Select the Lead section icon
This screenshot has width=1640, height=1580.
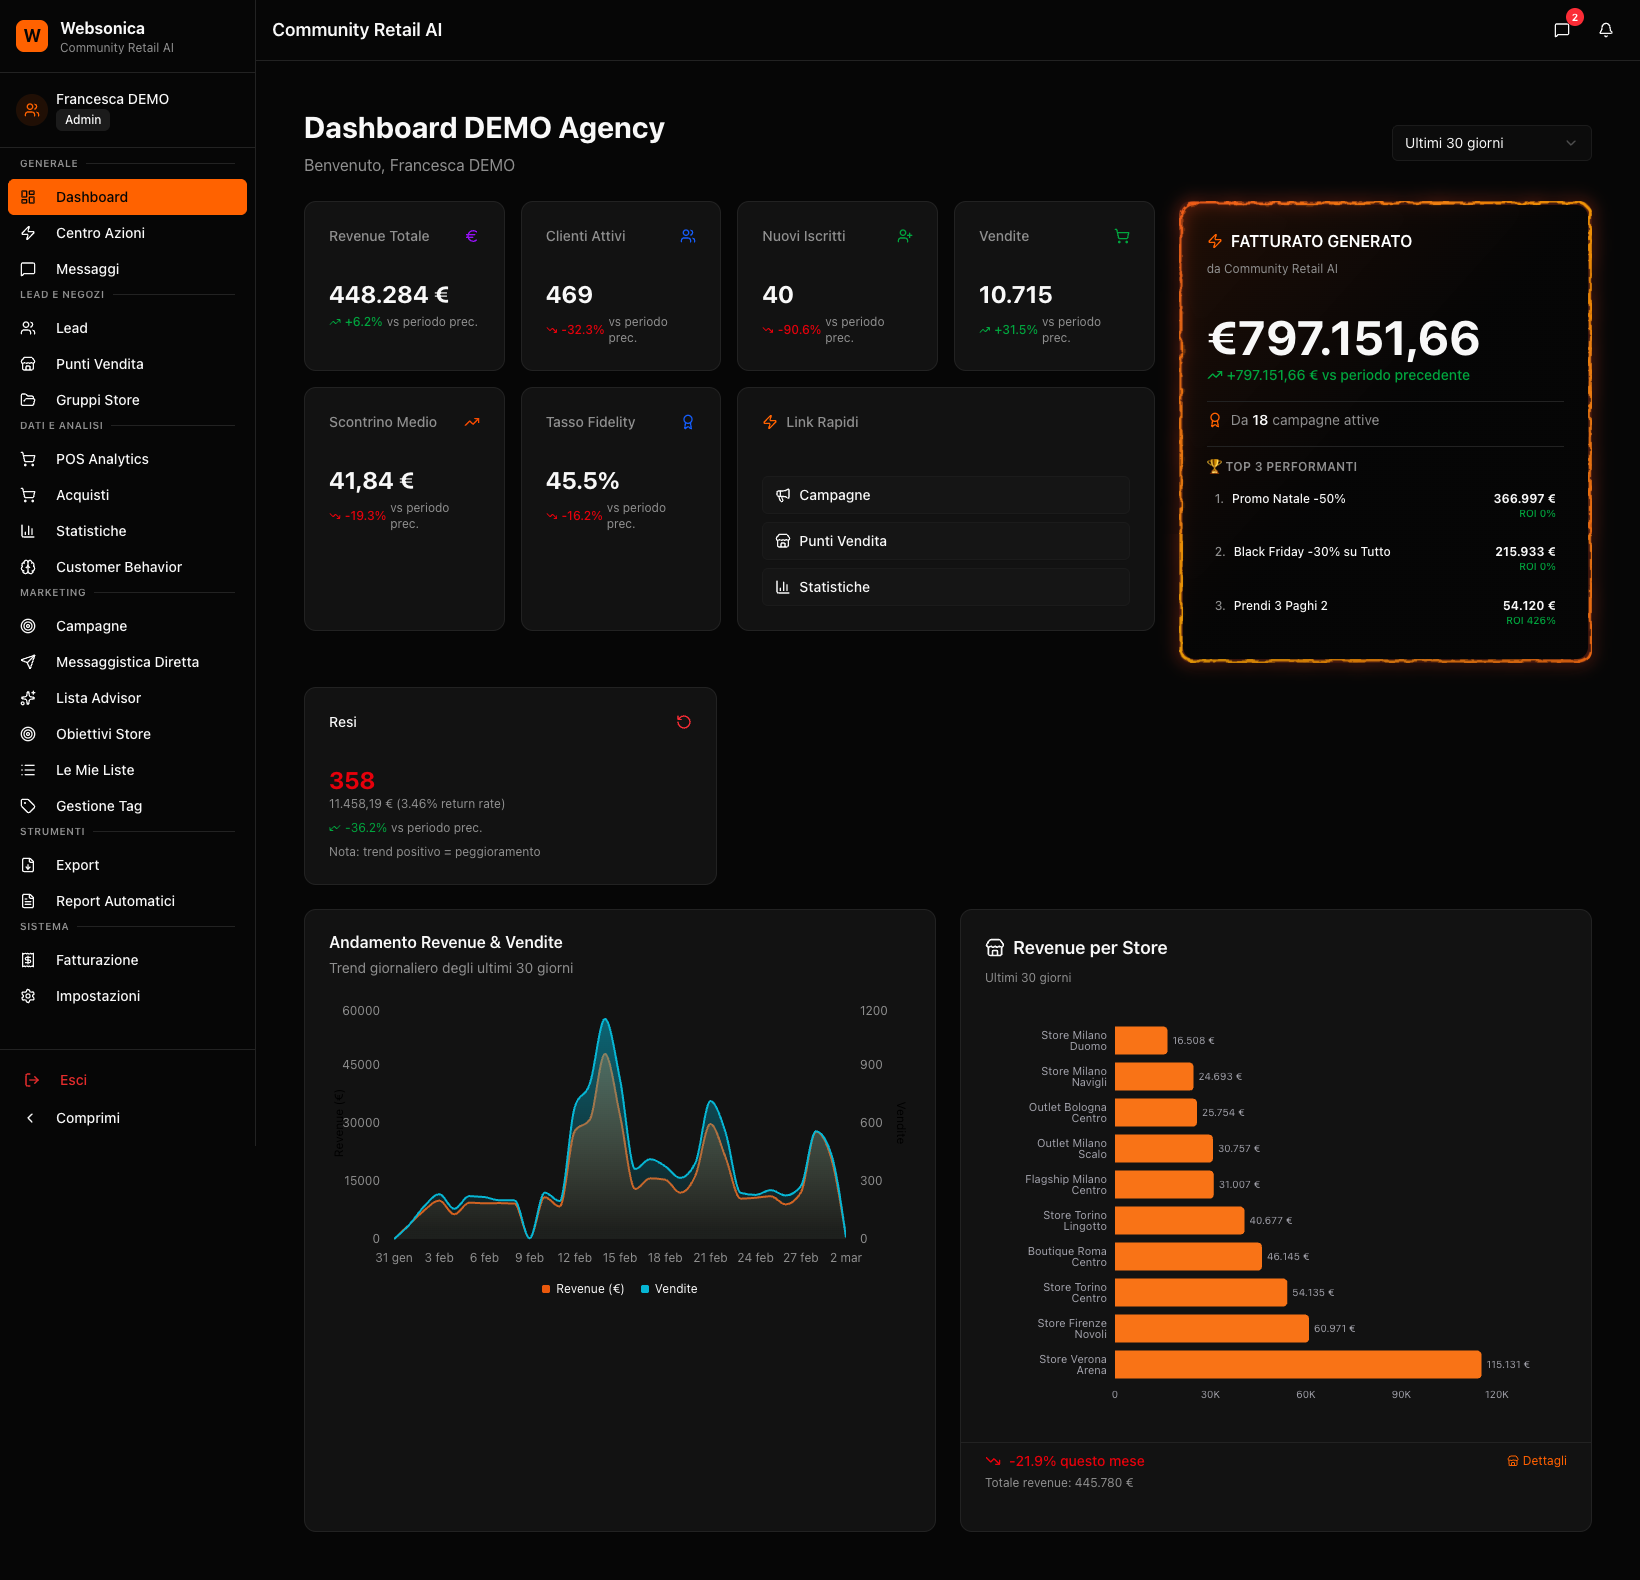[x=28, y=327]
